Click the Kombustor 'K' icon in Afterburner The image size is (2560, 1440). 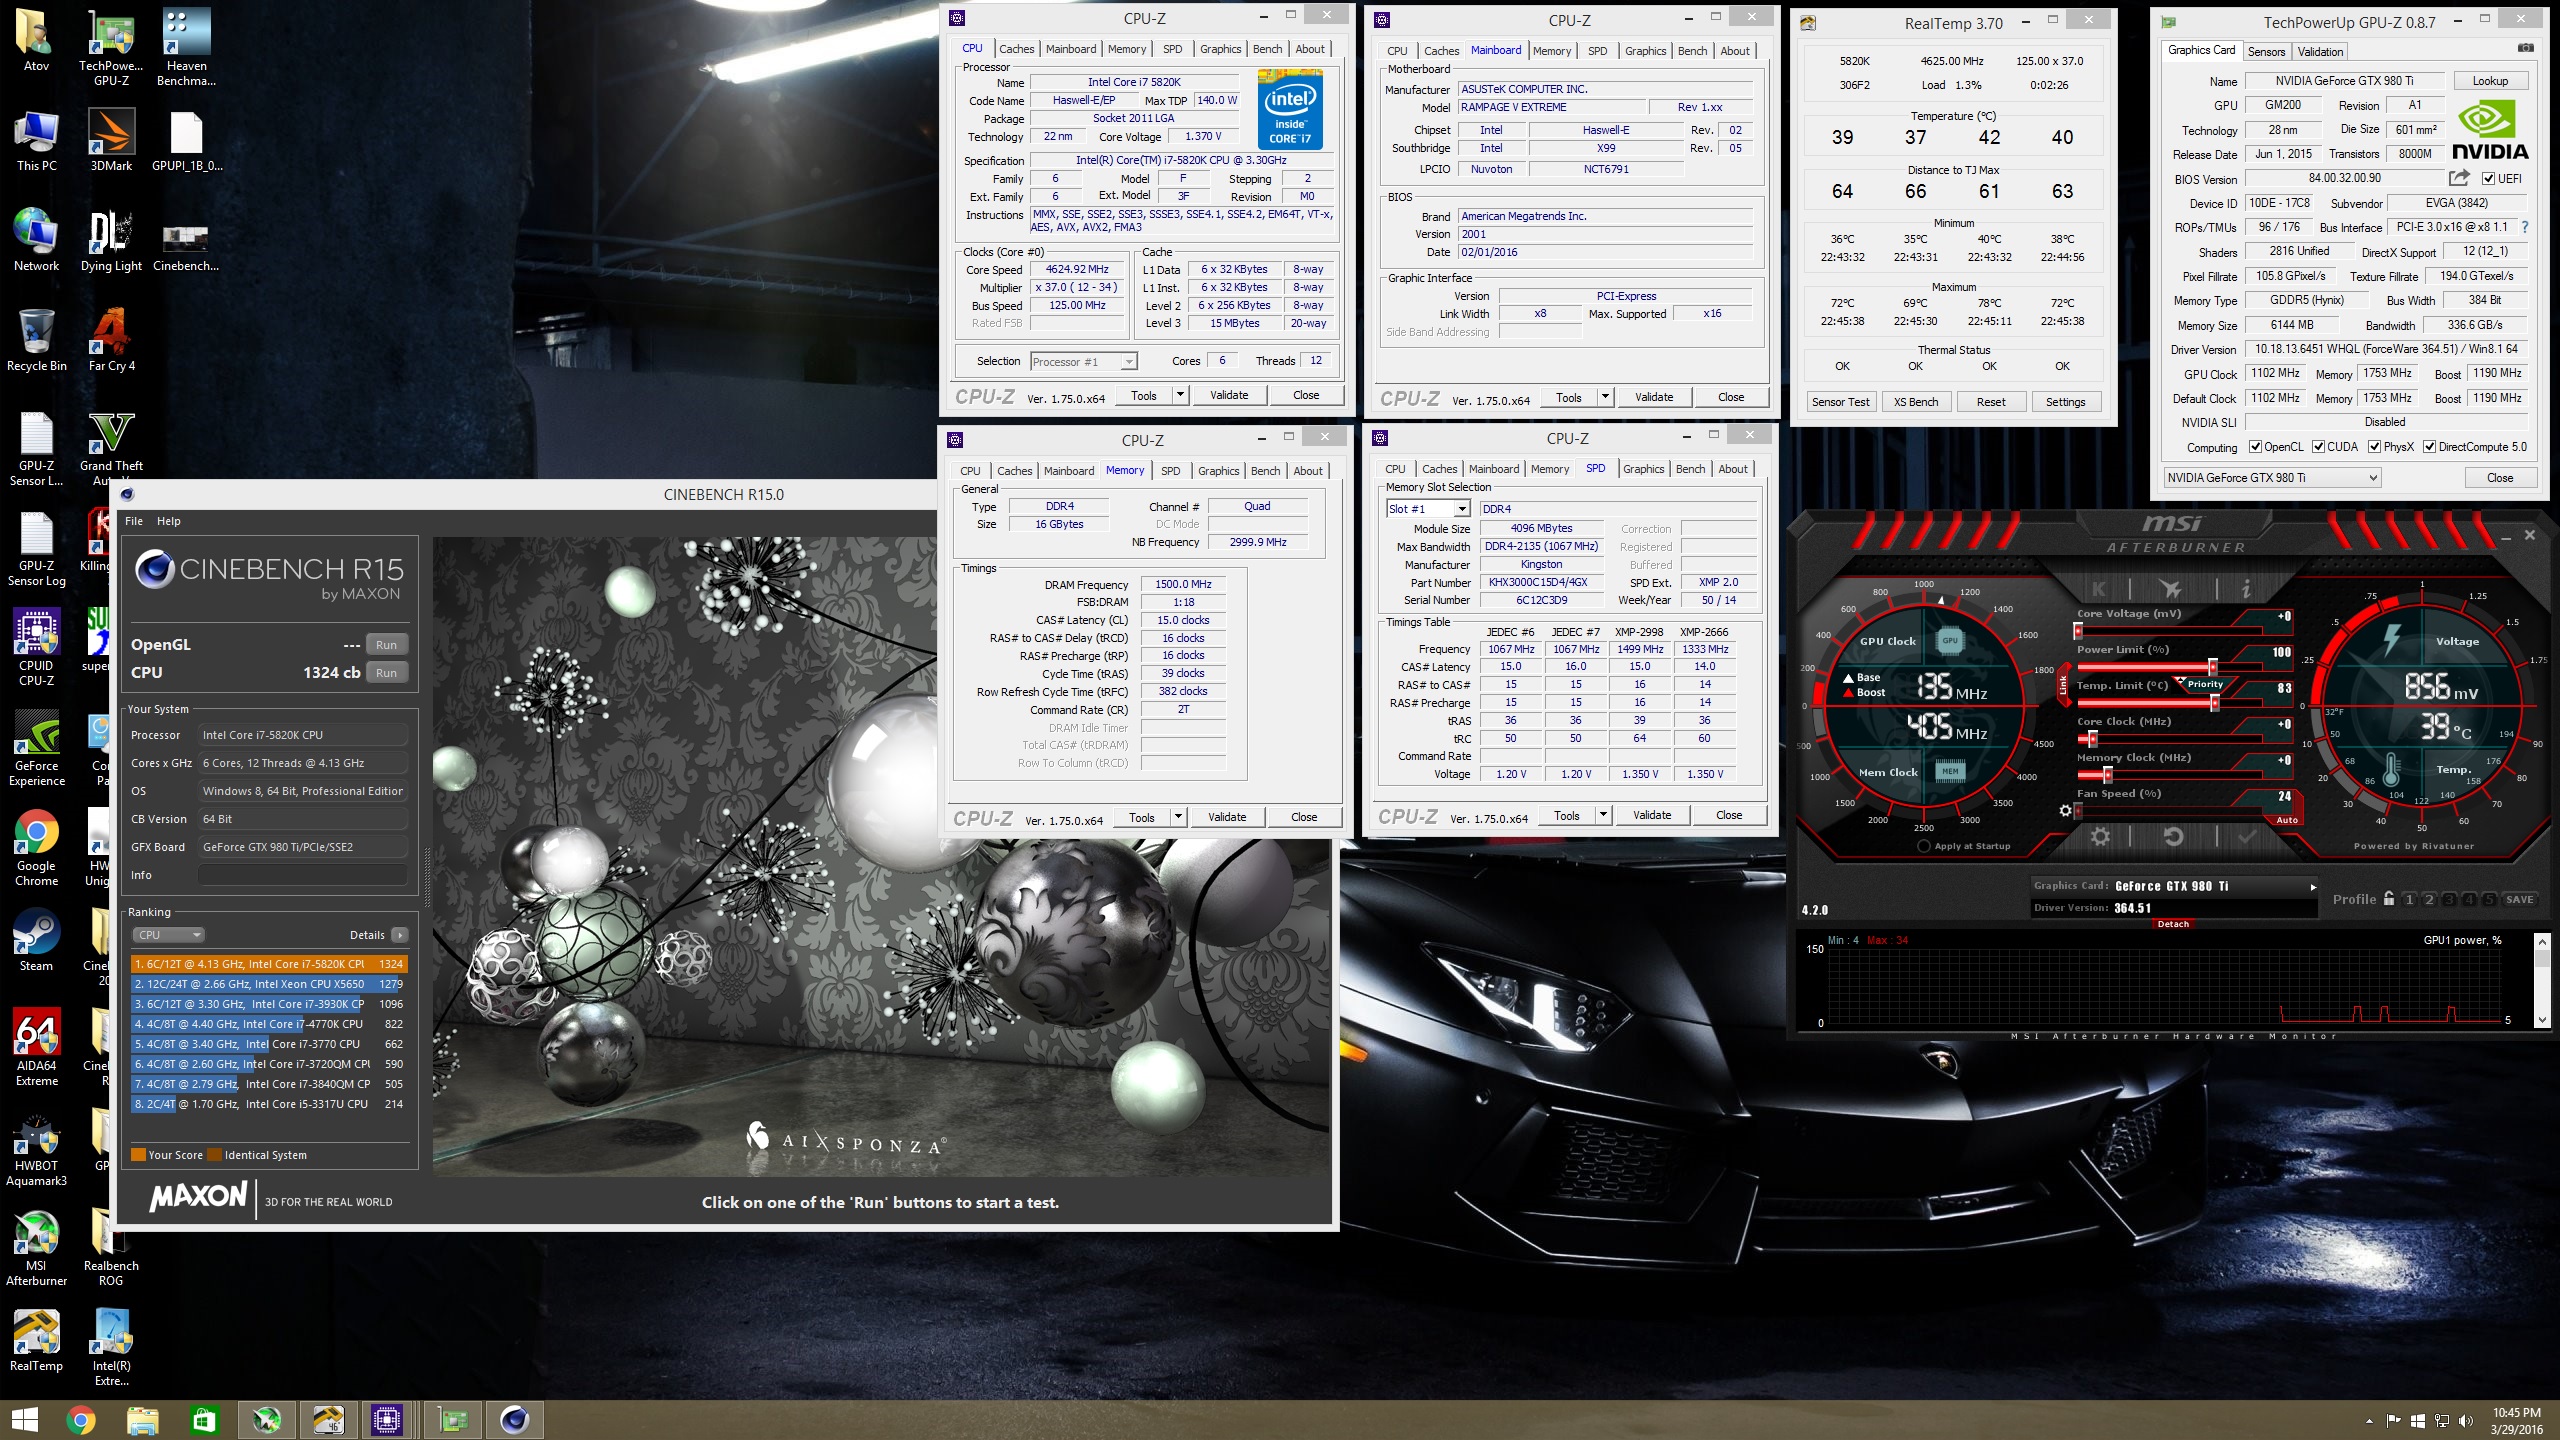pyautogui.click(x=2098, y=589)
